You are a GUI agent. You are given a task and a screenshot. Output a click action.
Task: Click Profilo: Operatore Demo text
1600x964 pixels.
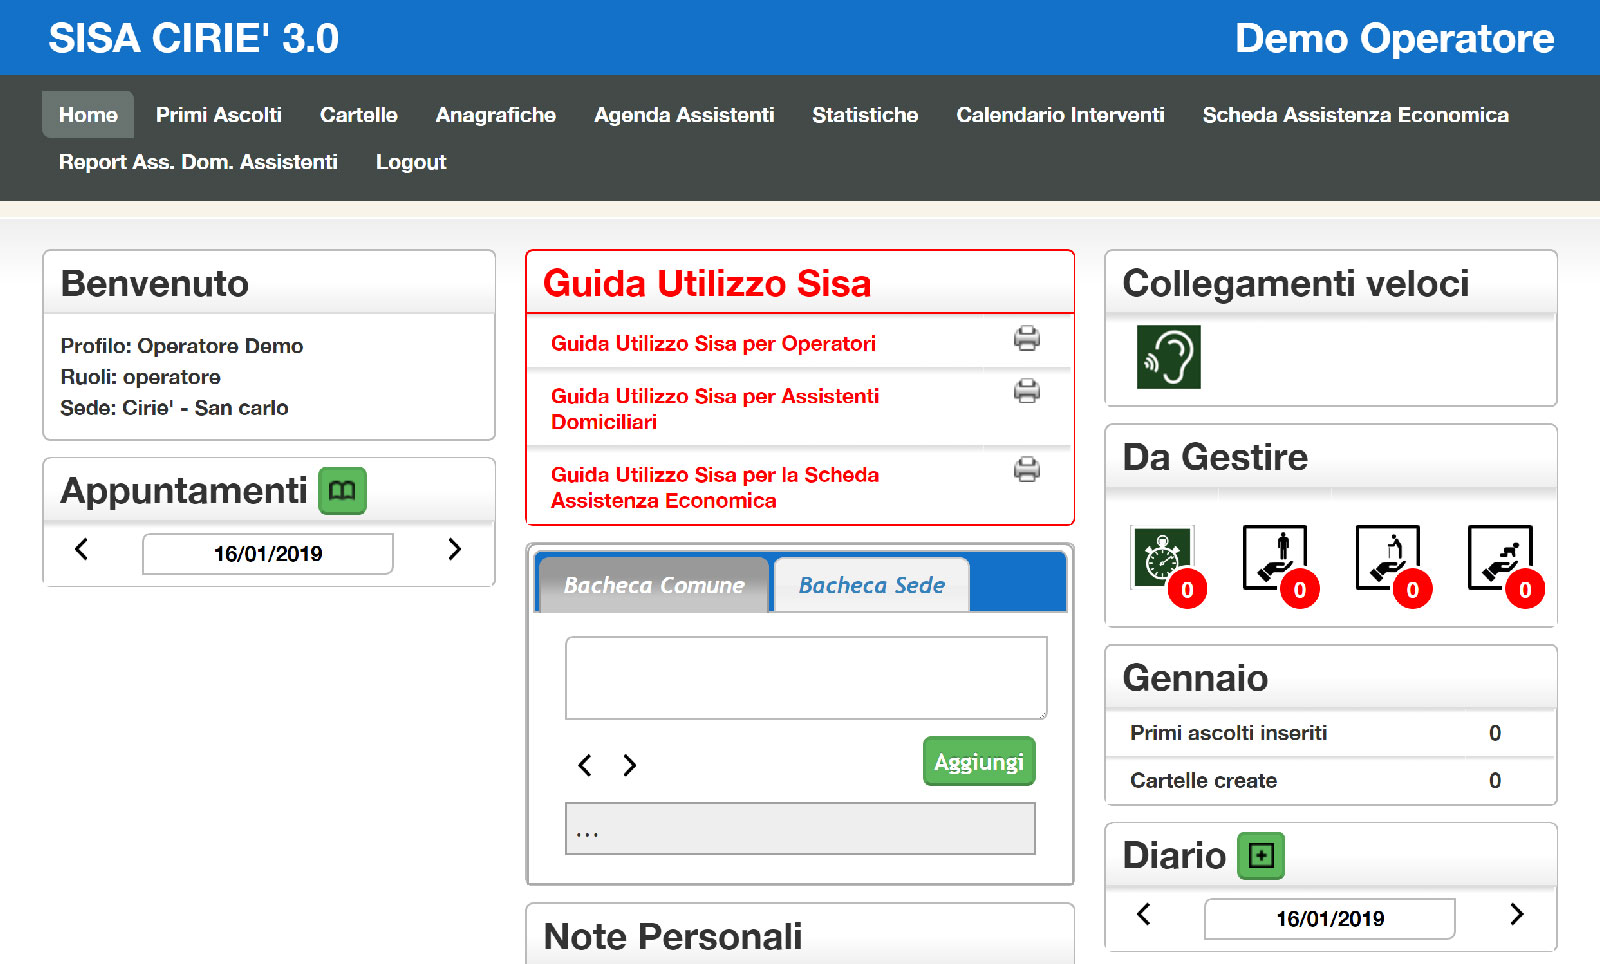(x=182, y=346)
